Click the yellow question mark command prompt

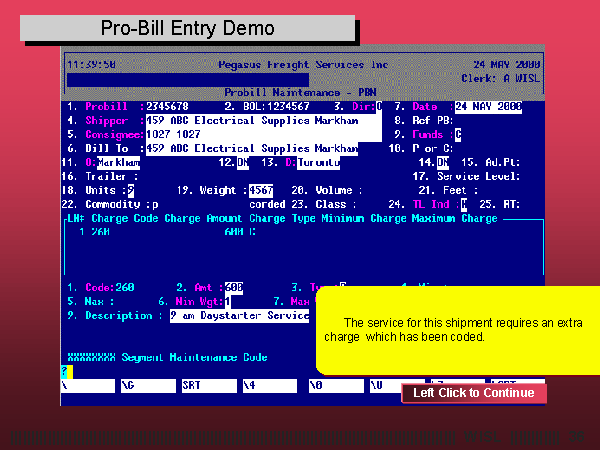point(65,370)
